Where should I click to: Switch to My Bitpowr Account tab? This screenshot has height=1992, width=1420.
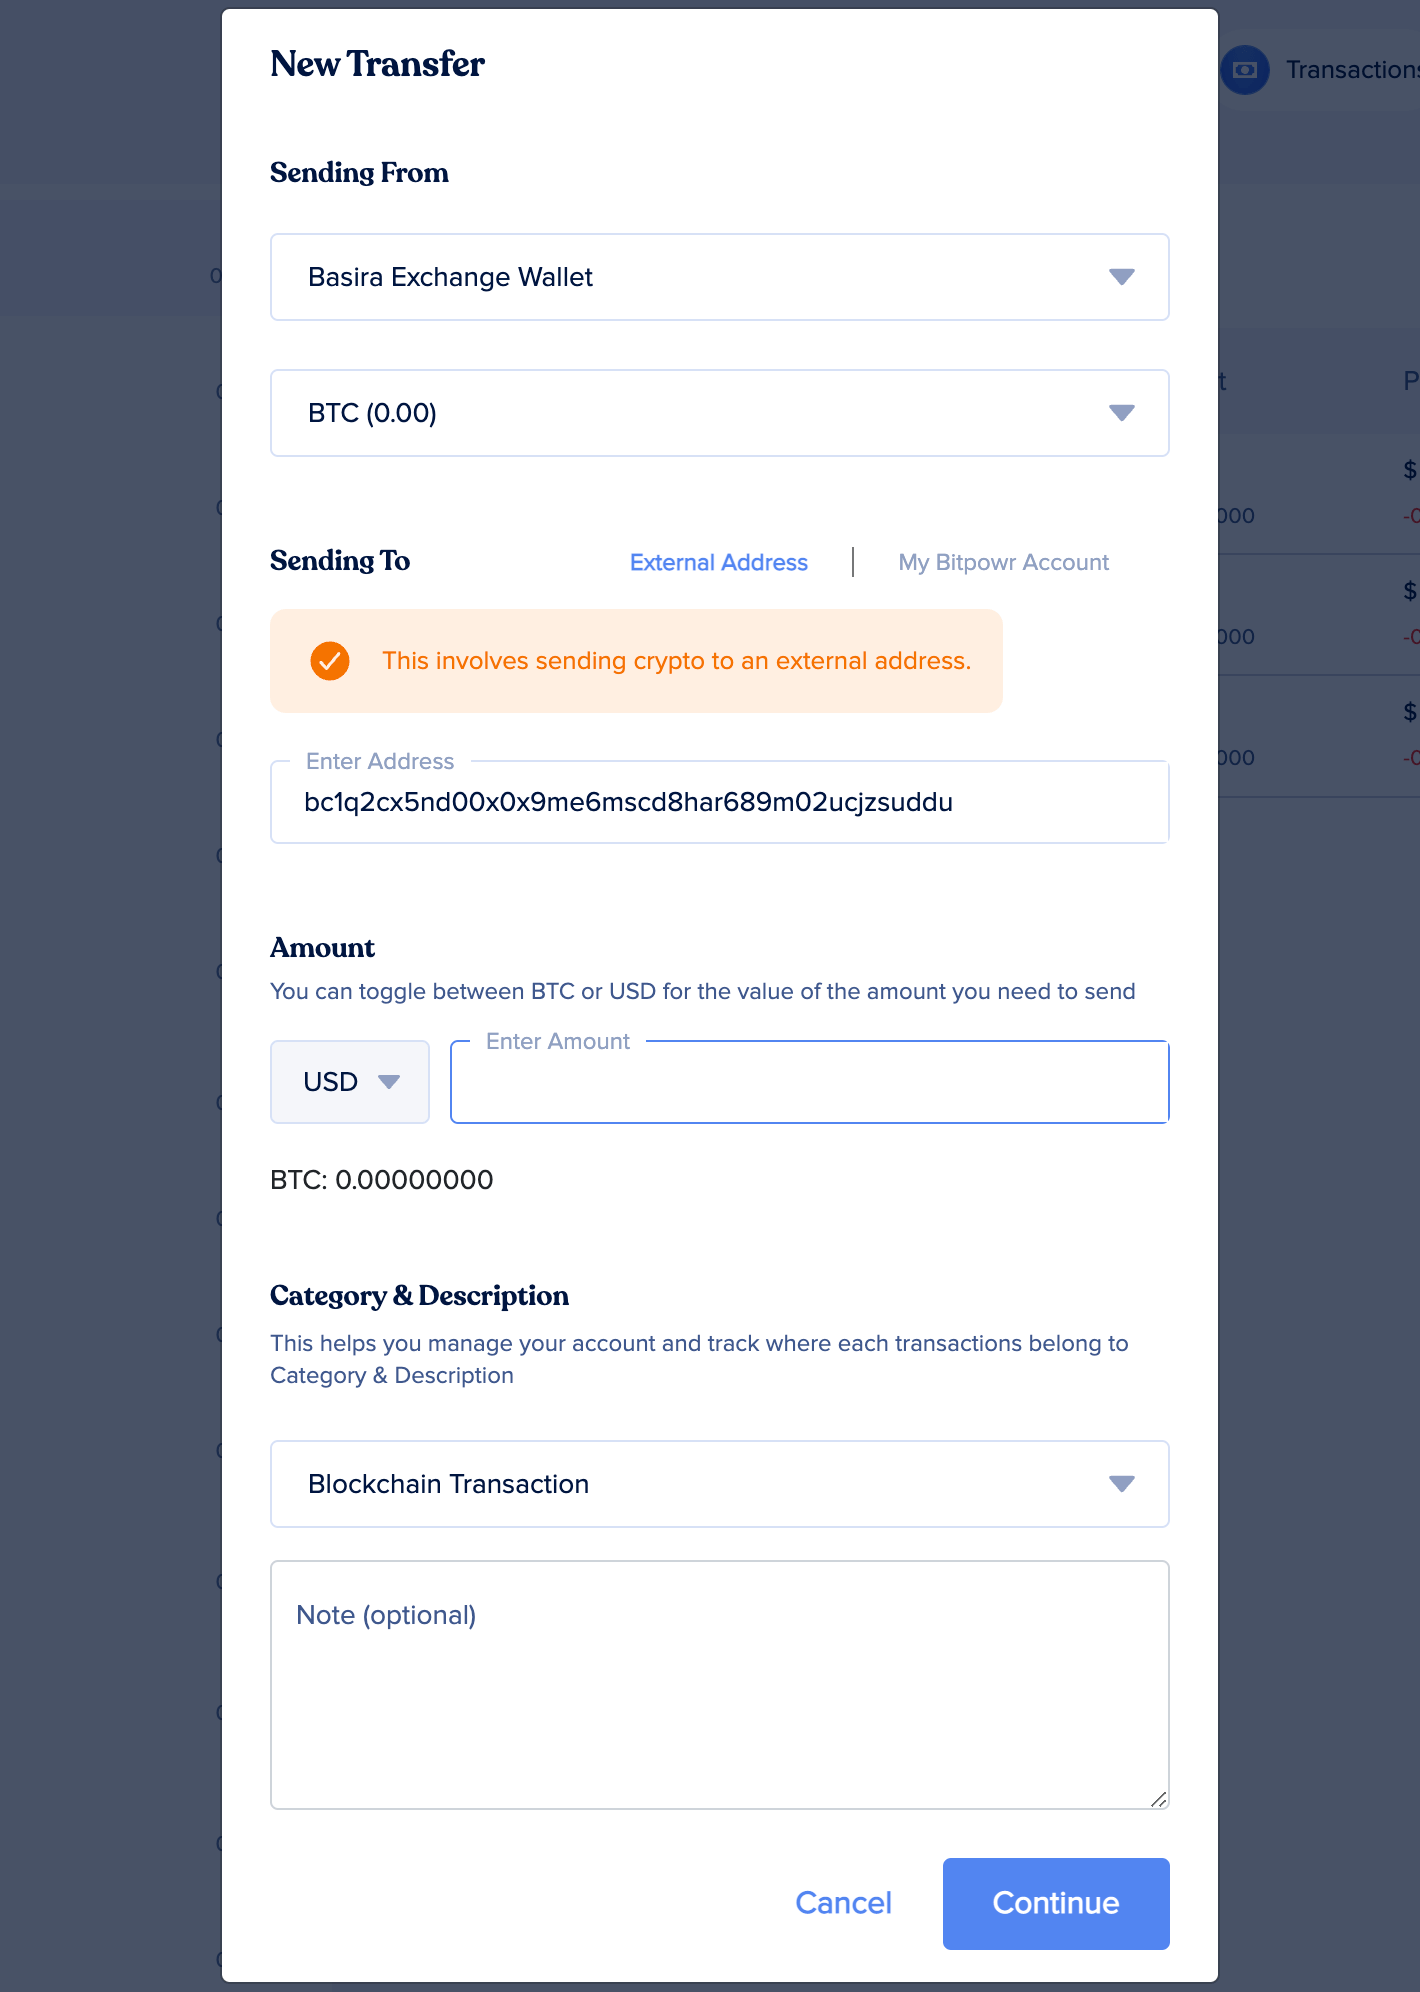(1004, 563)
